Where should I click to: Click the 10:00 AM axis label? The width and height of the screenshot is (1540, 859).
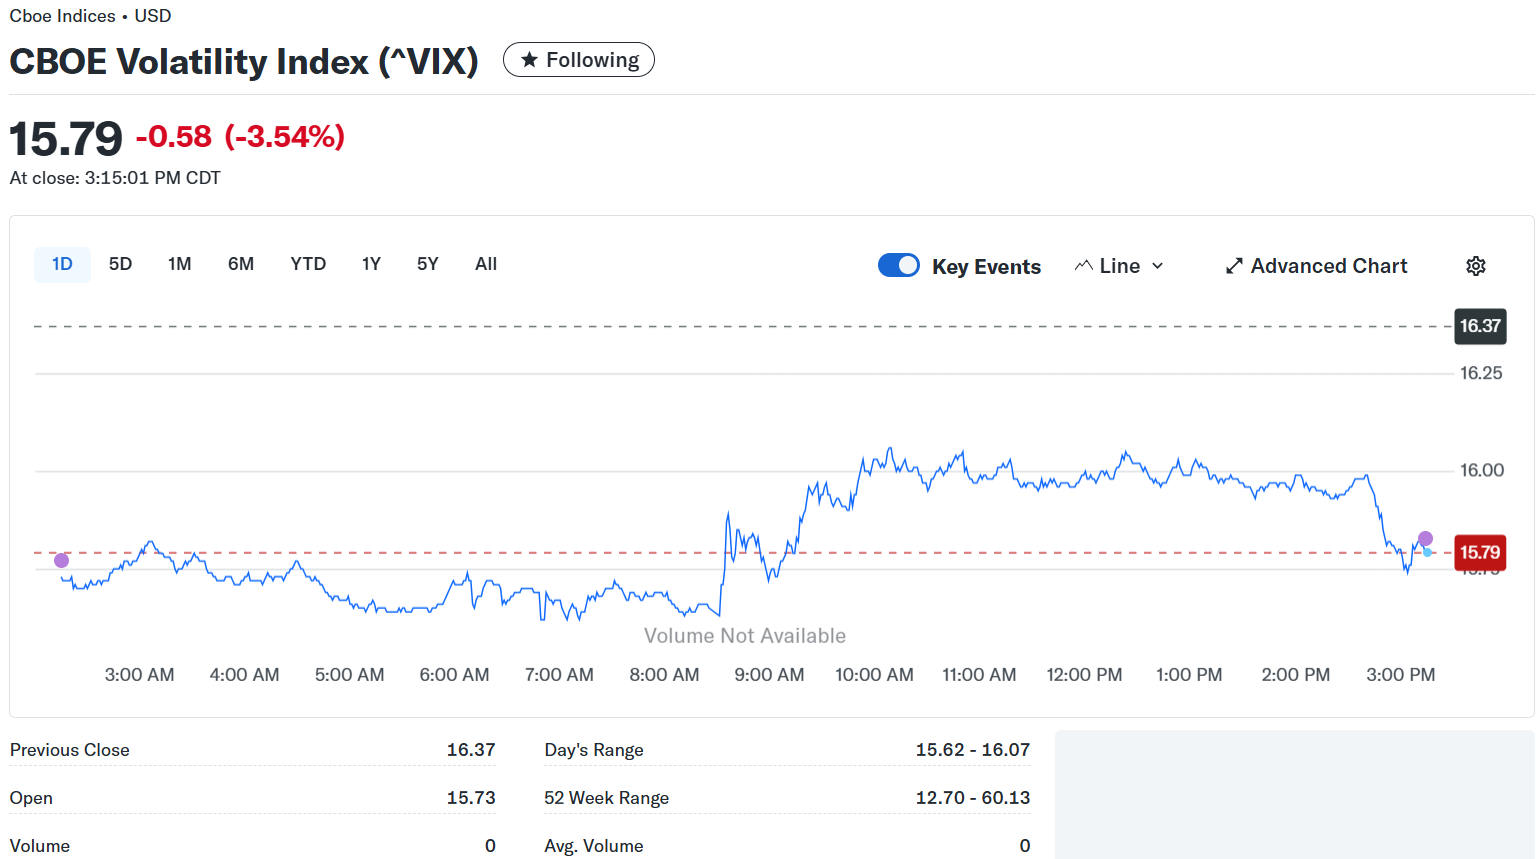[x=875, y=675]
